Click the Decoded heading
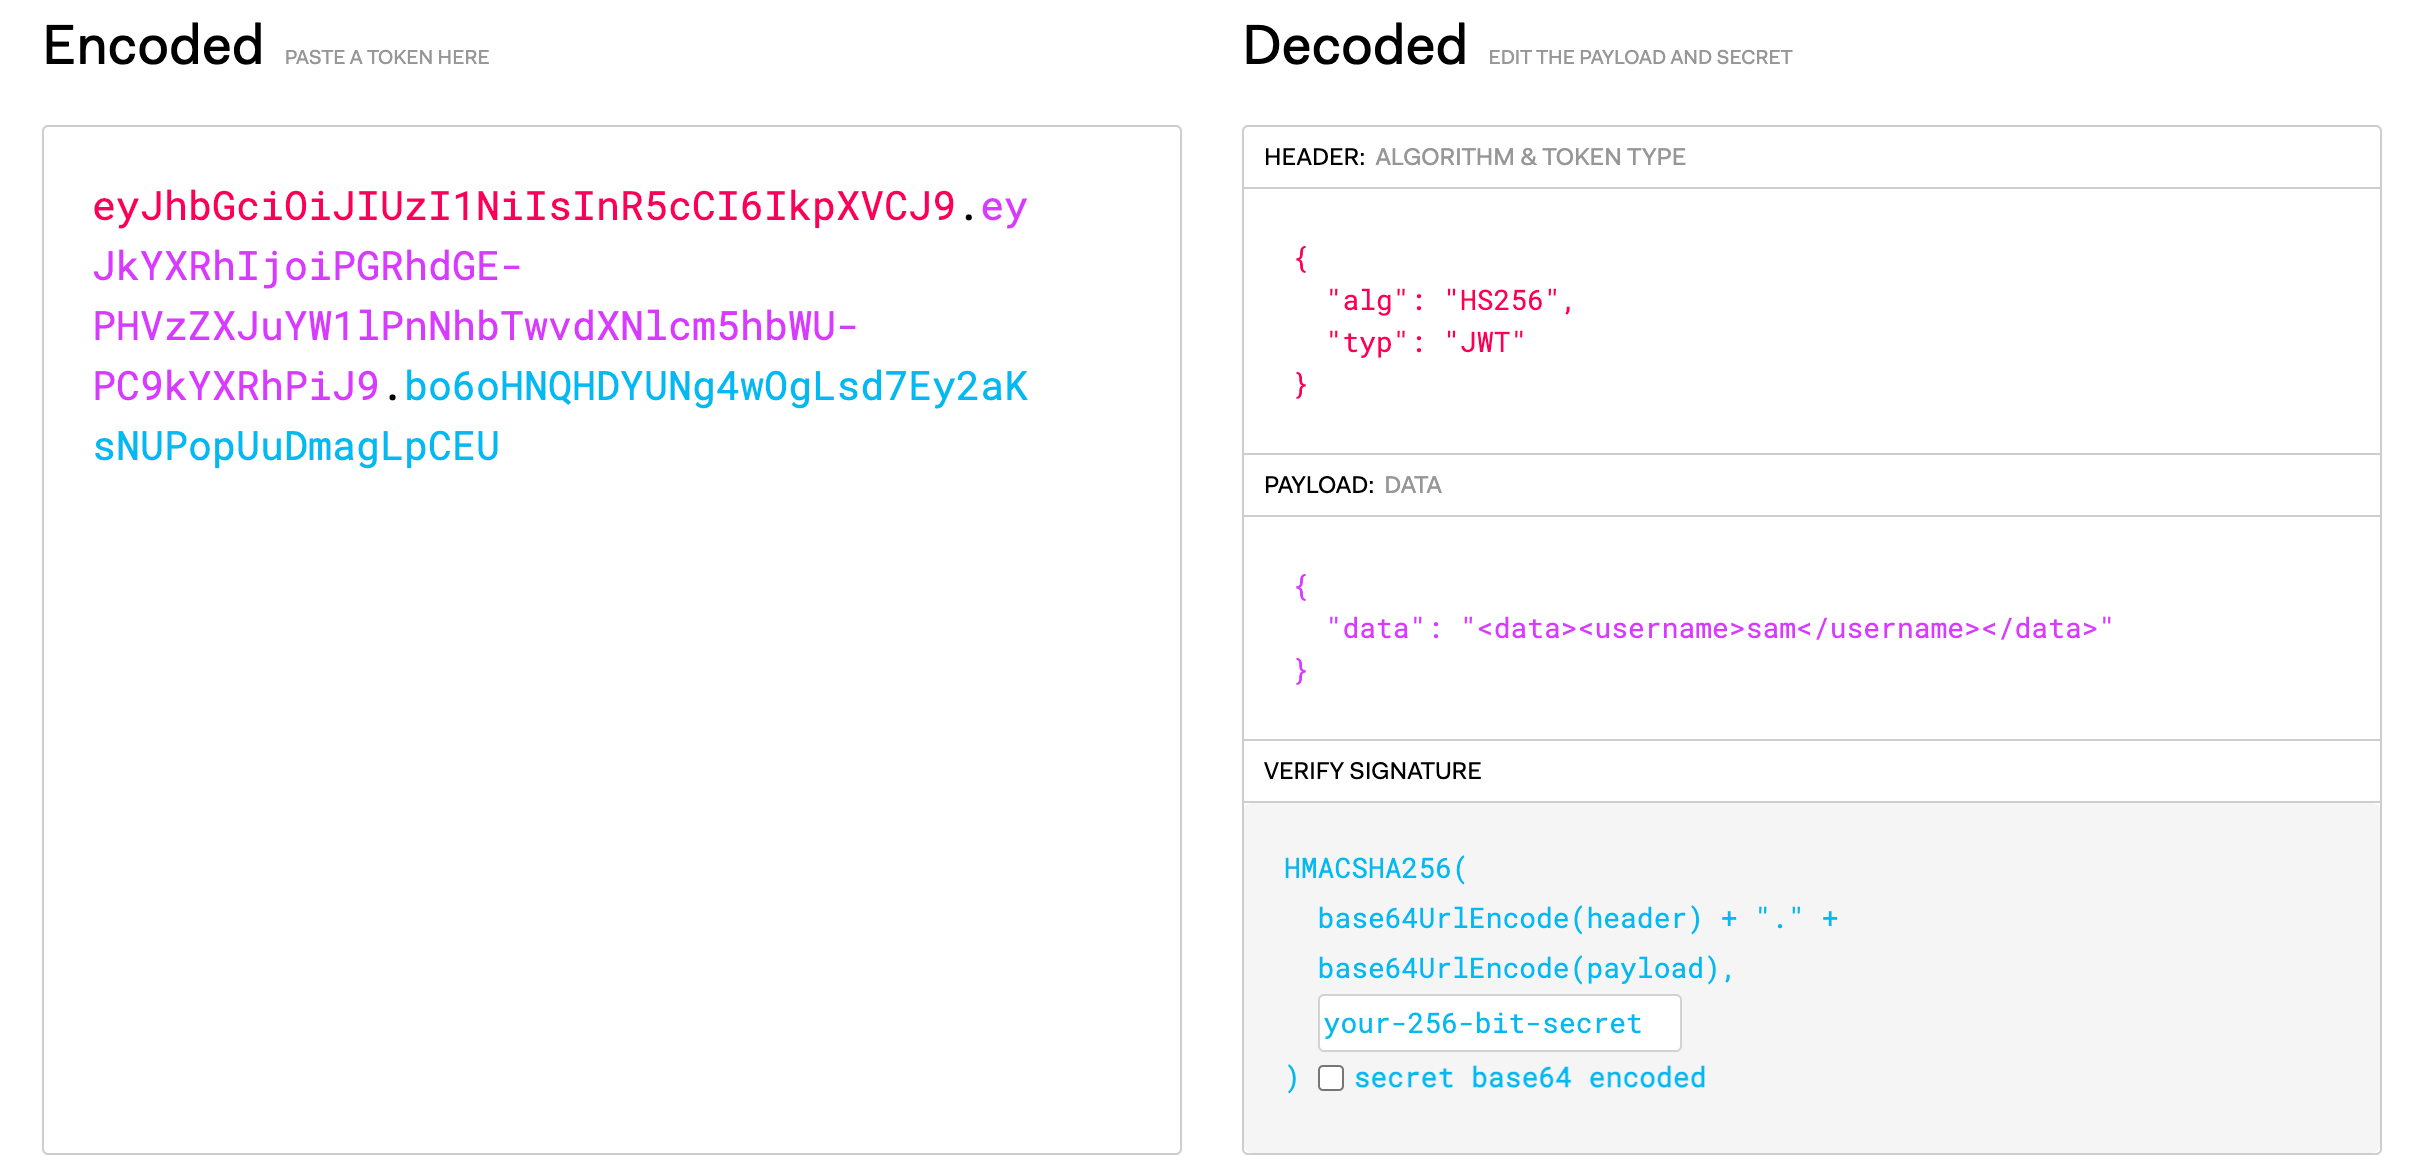 [x=1354, y=46]
